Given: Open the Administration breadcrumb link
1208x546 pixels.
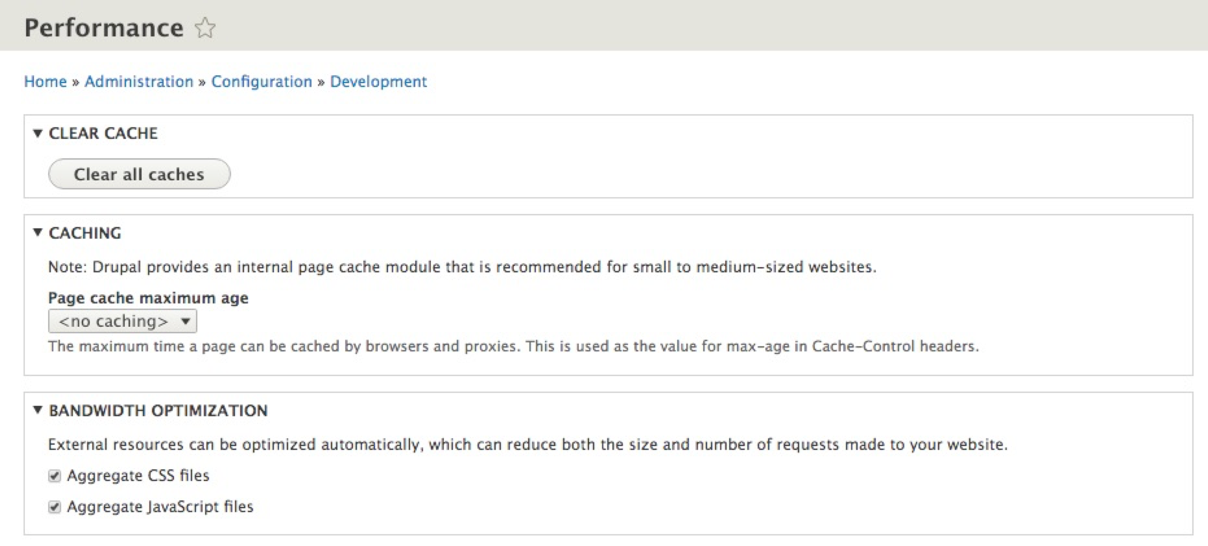Looking at the screenshot, I should [139, 82].
